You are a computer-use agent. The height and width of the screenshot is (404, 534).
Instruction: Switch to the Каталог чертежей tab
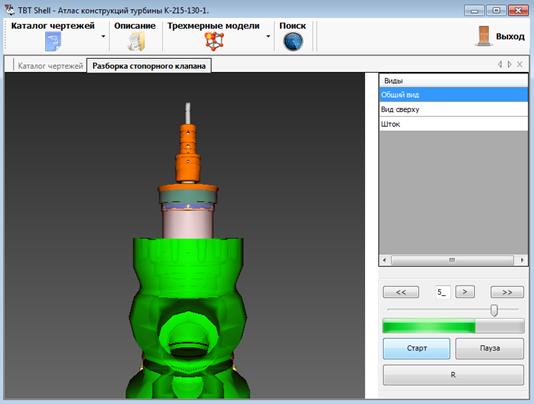(x=50, y=66)
